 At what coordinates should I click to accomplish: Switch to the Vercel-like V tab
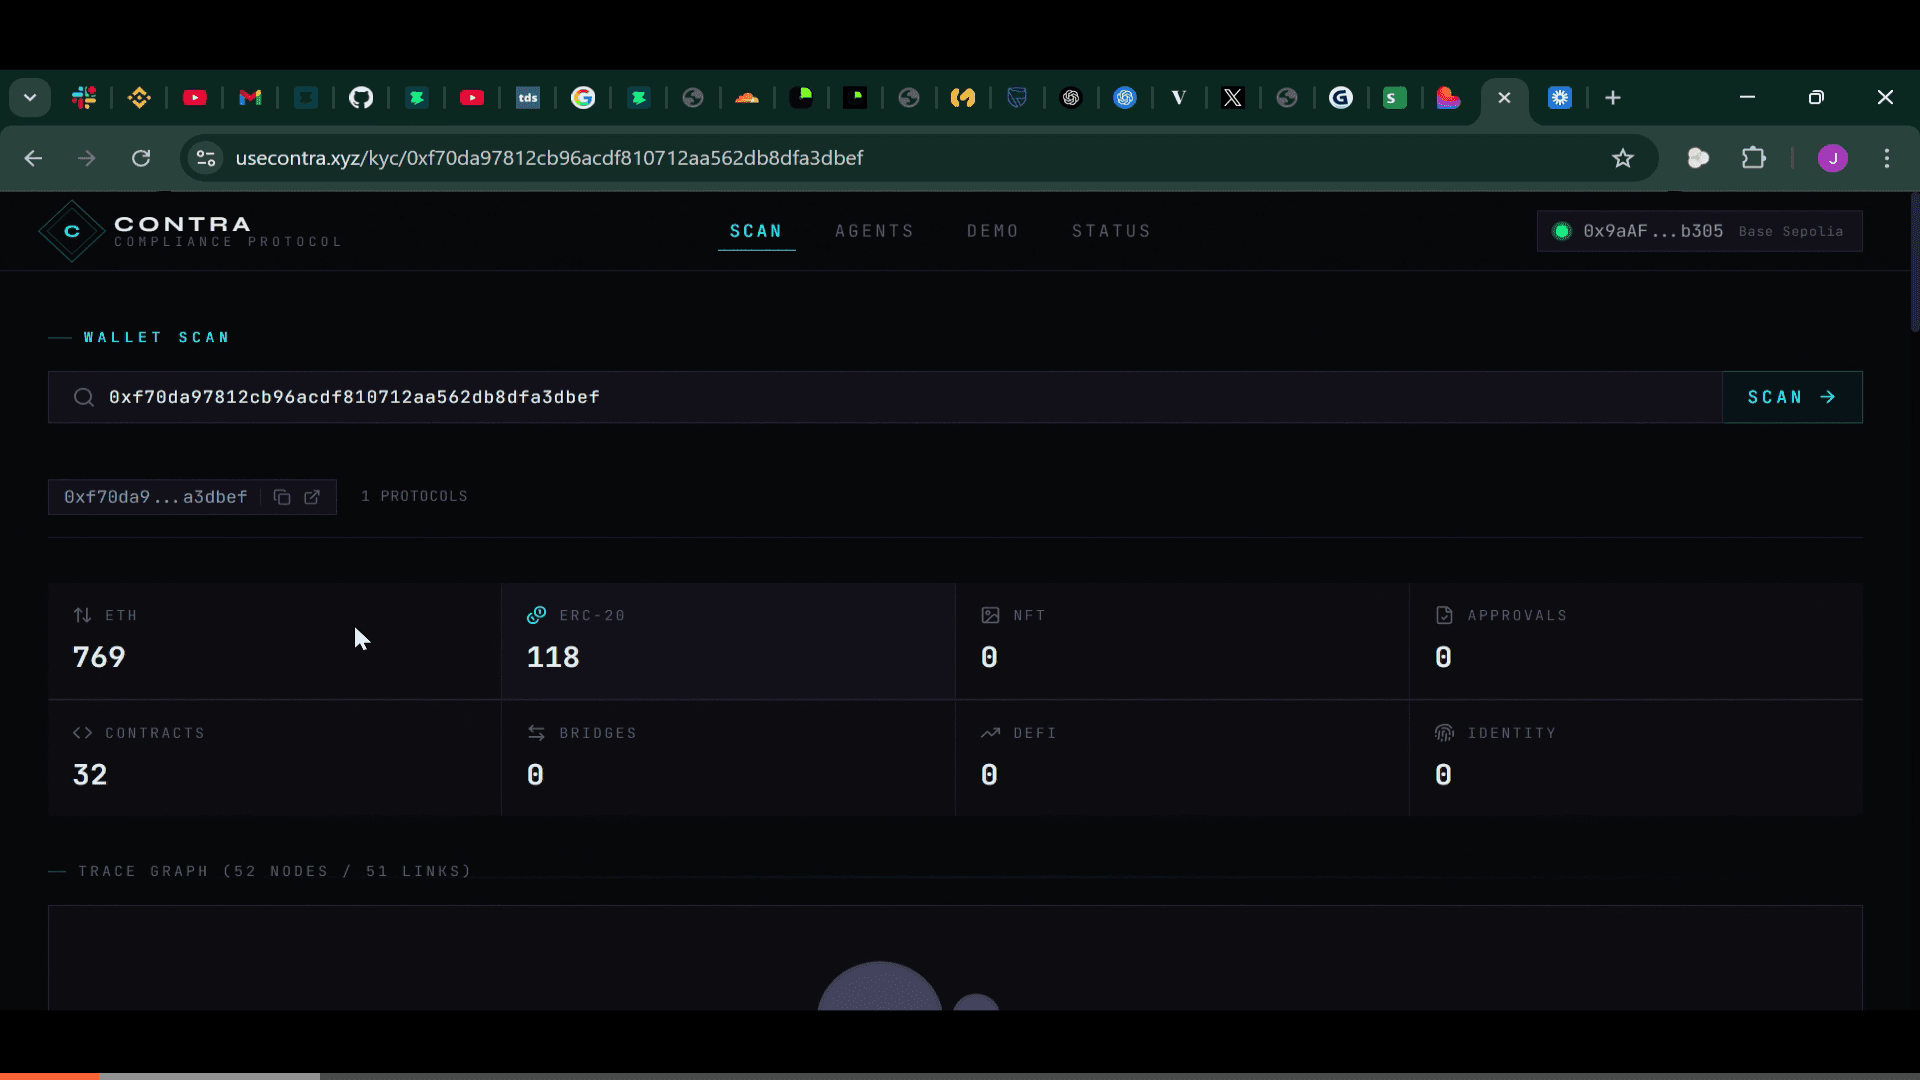(x=1179, y=98)
